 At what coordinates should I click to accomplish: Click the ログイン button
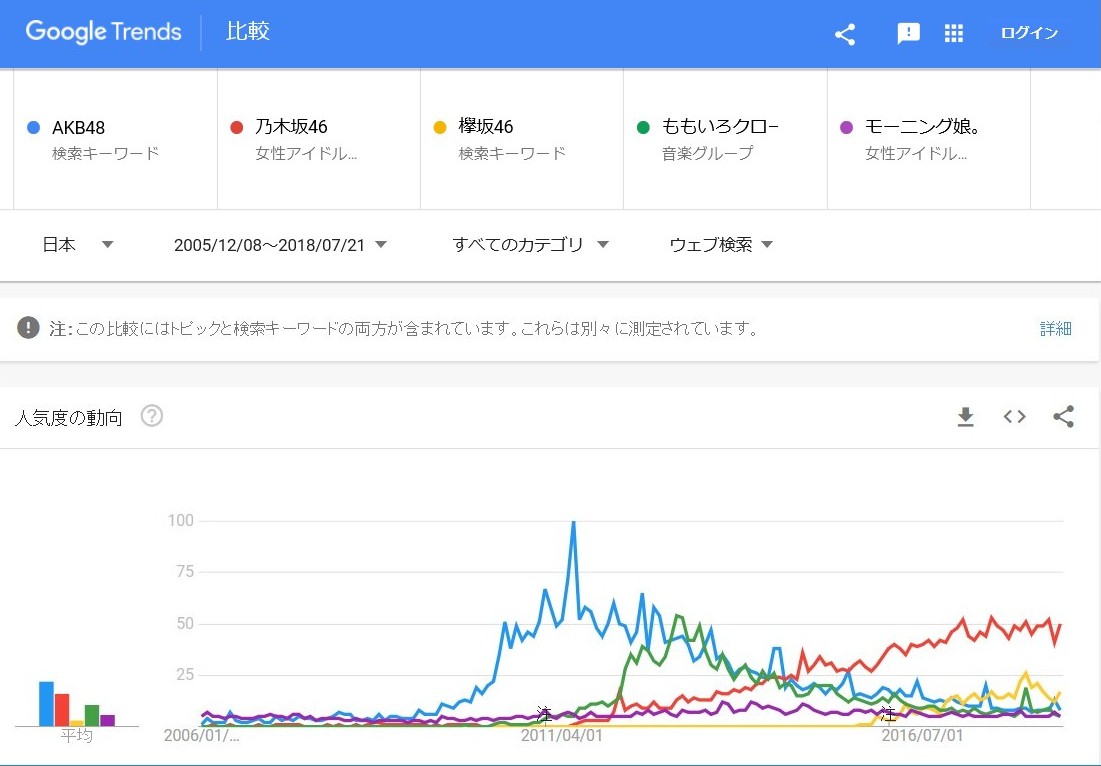tap(1029, 34)
